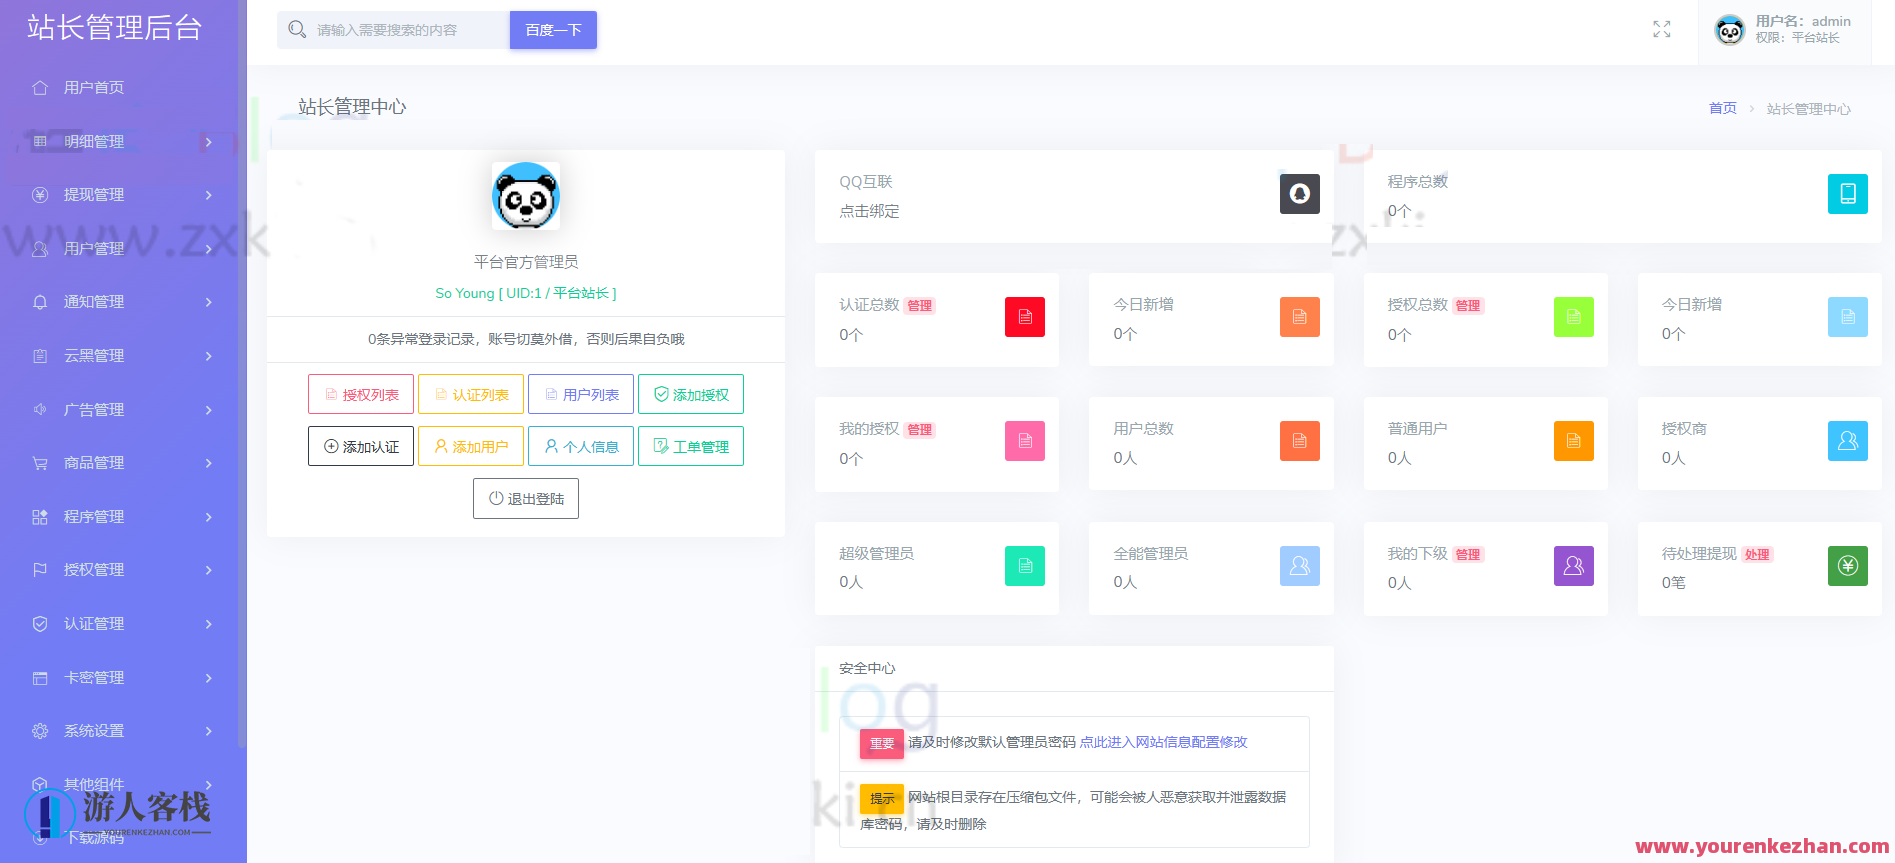Click the pink 我的授权 document icon
The image size is (1895, 863).
tap(1024, 441)
